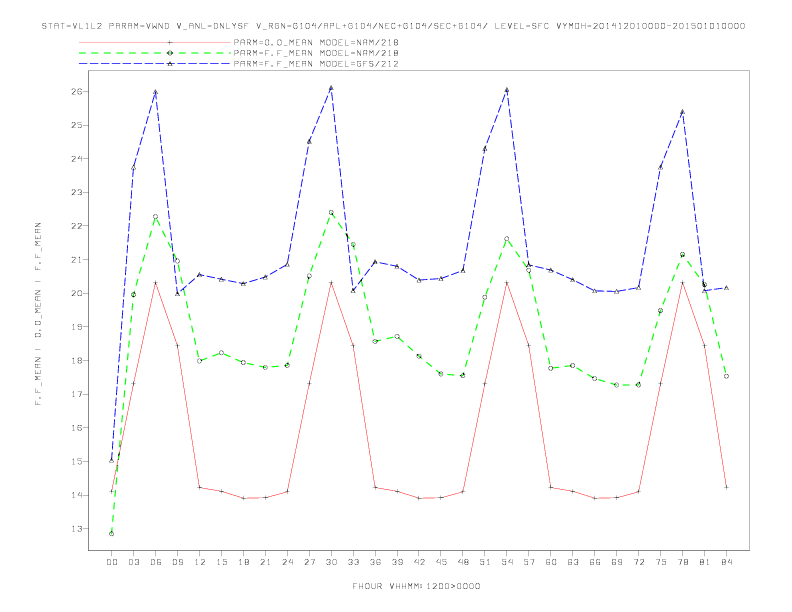Click y-axis tick value 15
792x612 pixels.
77,462
